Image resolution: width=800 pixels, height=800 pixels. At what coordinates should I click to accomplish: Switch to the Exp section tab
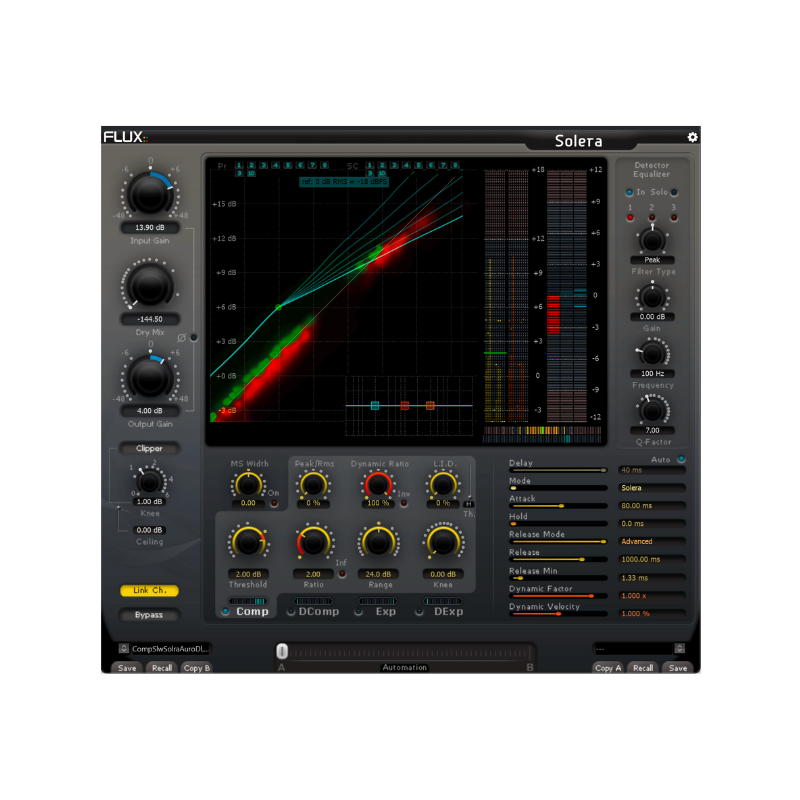[386, 611]
